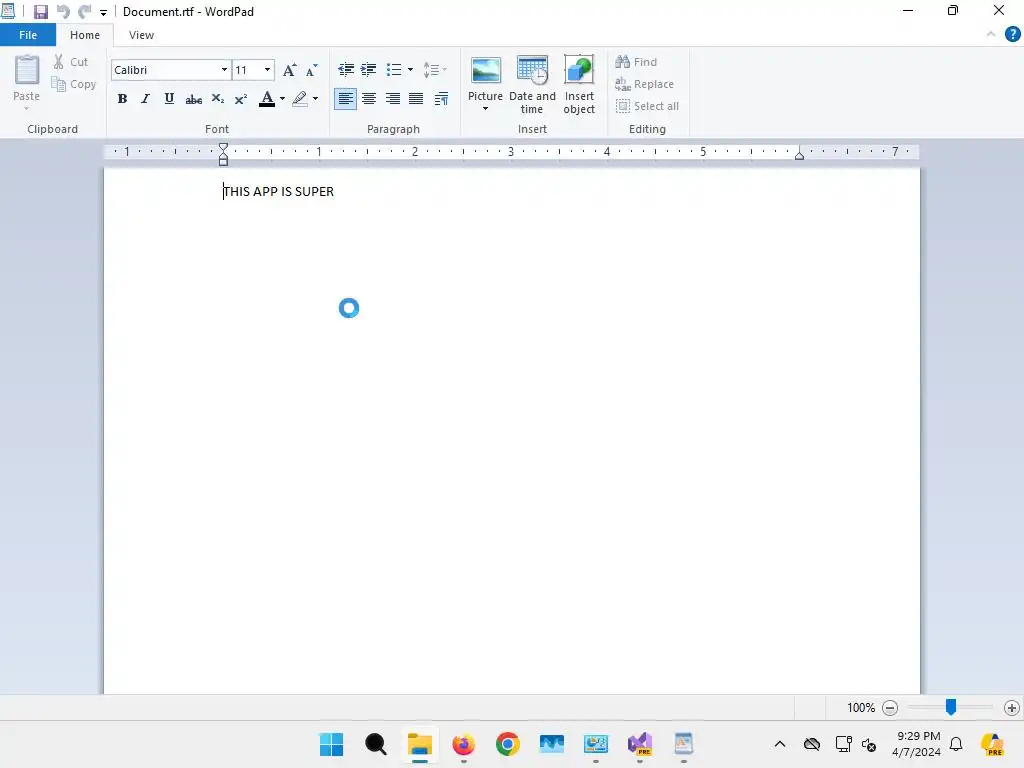Click the first line indent marker on ruler
The height and width of the screenshot is (768, 1024).
coord(223,148)
